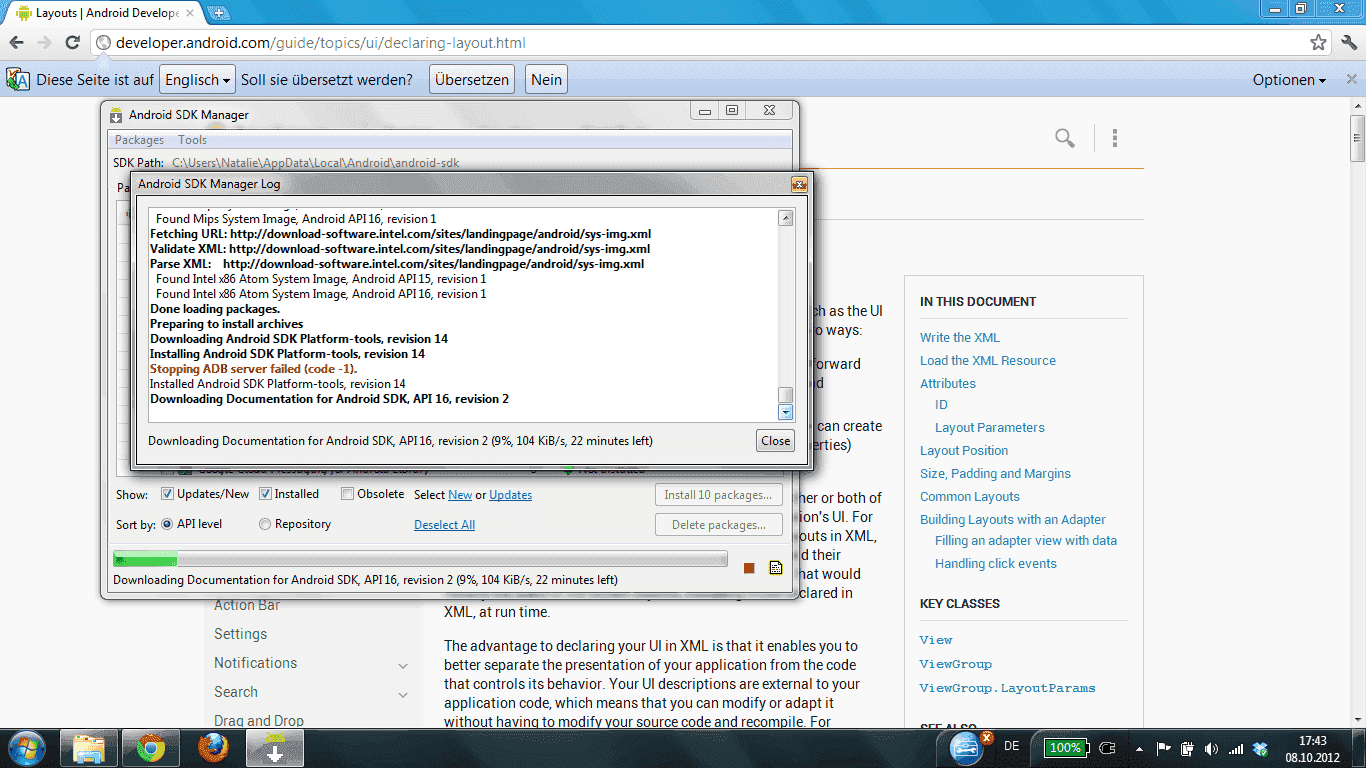Open Settings in the sidebar

click(241, 634)
